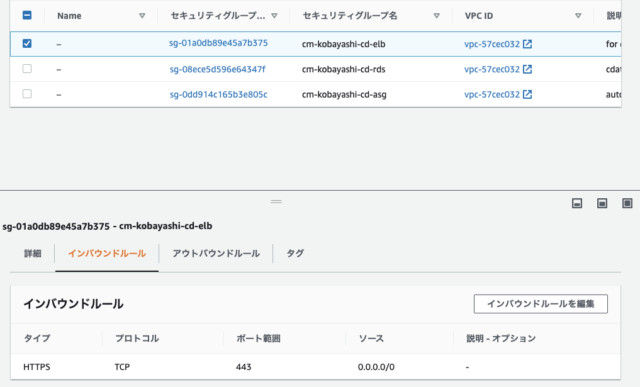Click the panel title sg-01a0db89e45a7b375 - cm-kobayashi-cd-elb

[x=107, y=226]
